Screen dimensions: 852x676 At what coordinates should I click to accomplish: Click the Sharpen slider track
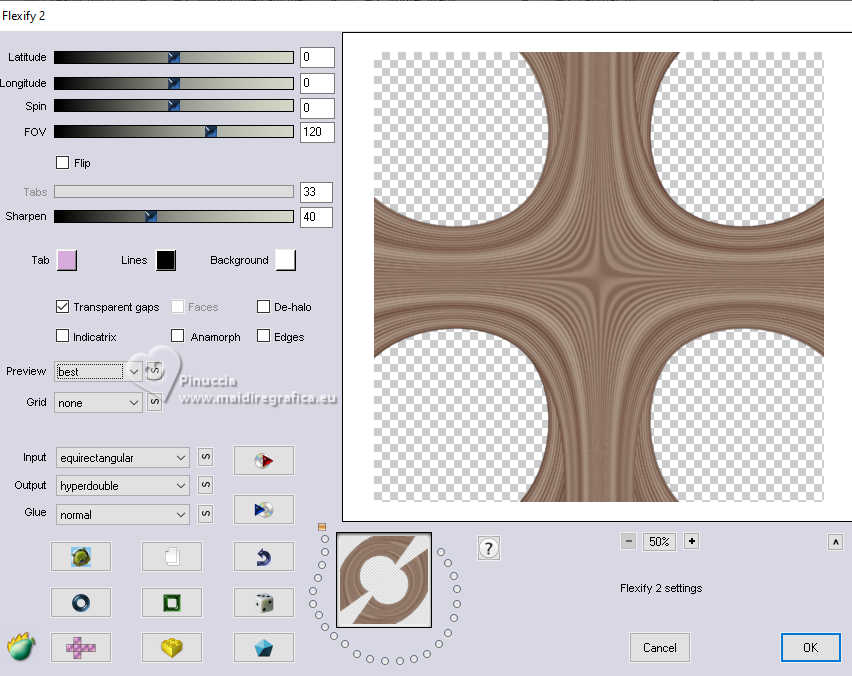(174, 216)
